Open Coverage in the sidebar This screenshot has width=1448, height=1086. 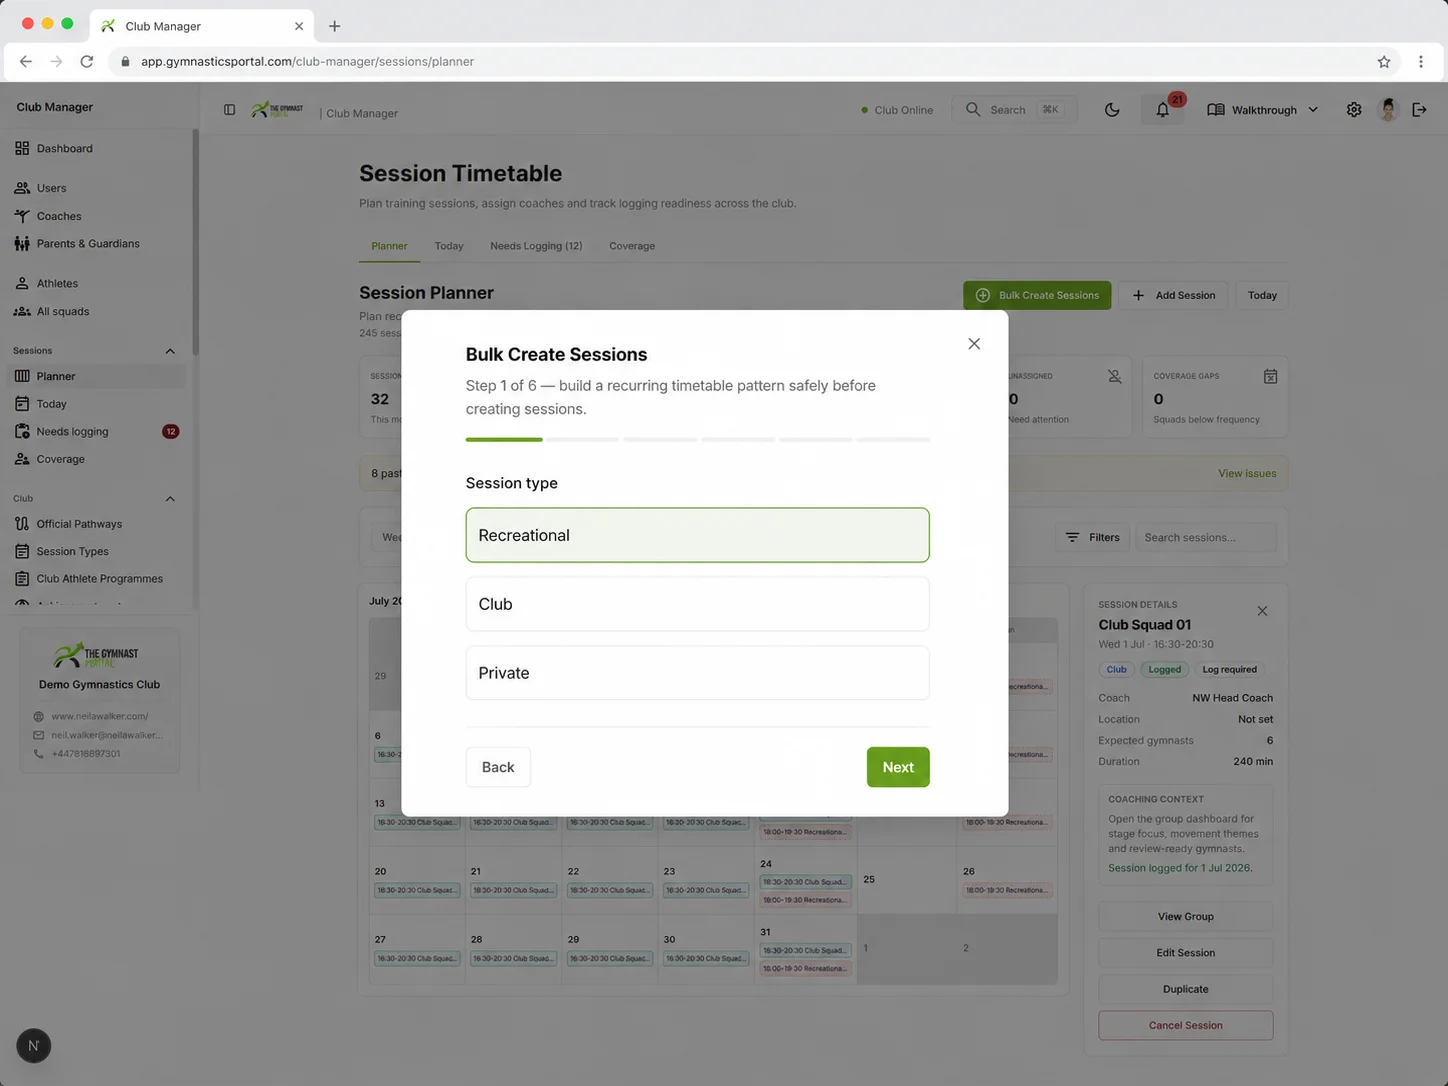pyautogui.click(x=61, y=460)
